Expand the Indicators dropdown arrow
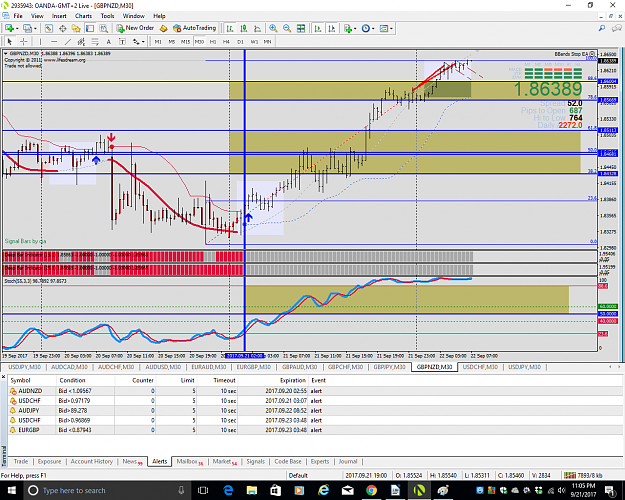The width and height of the screenshot is (625, 500). pos(355,28)
